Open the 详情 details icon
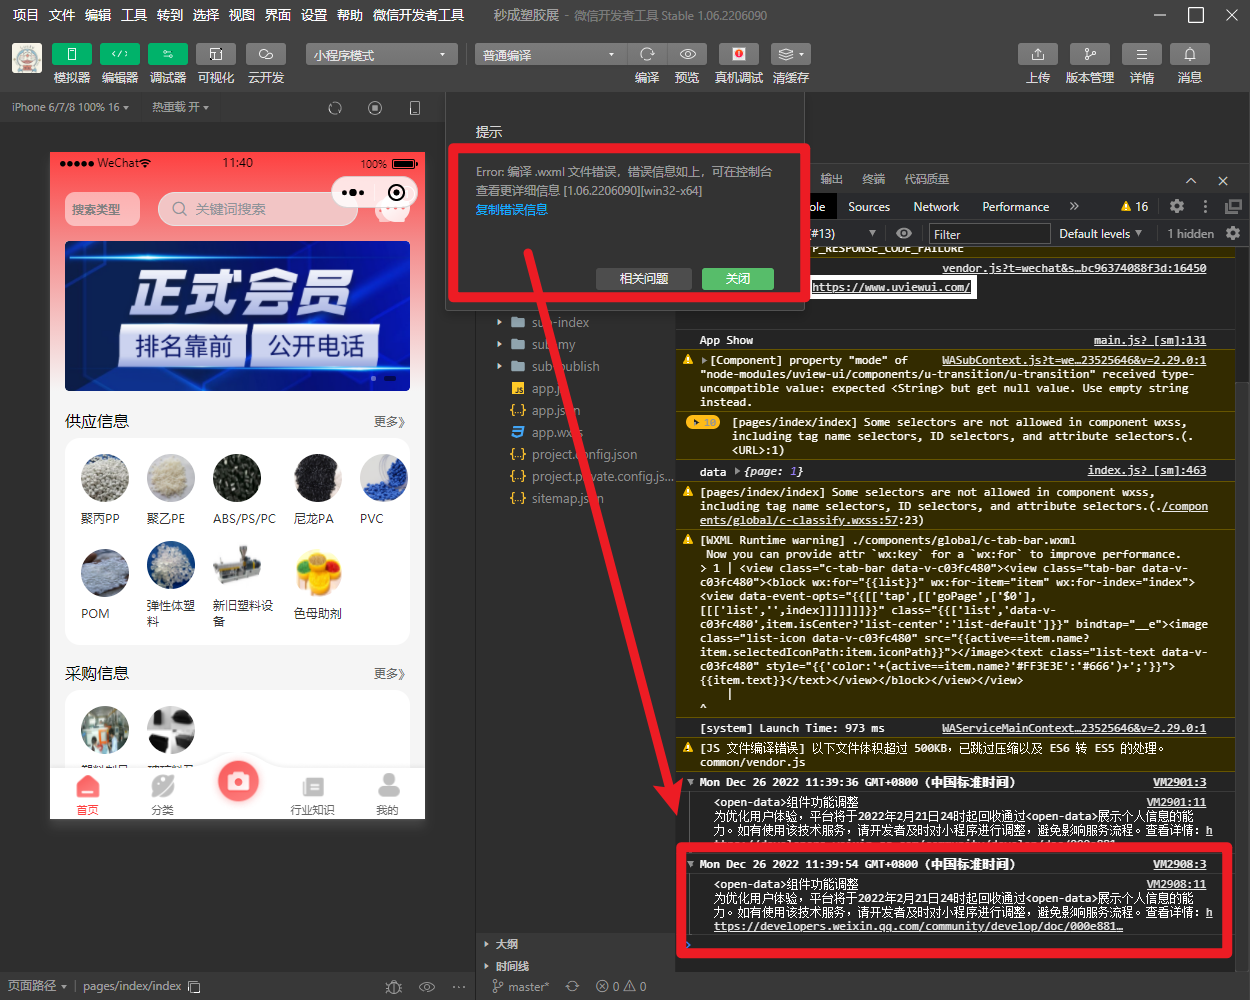 [1142, 54]
